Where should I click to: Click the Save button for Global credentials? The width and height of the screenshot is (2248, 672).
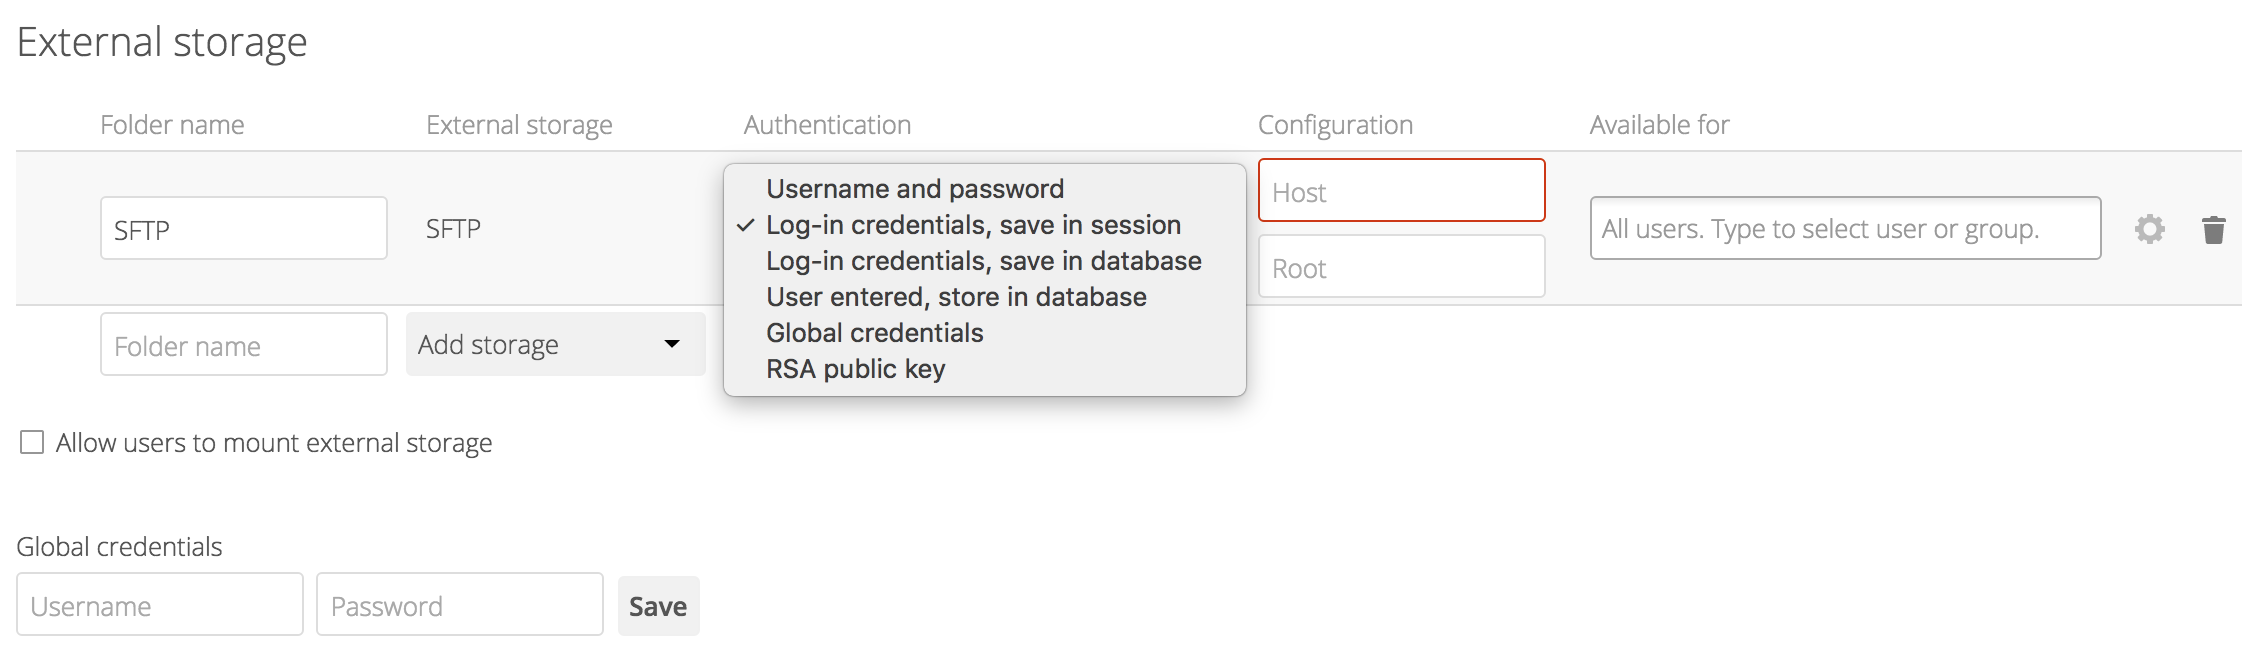pyautogui.click(x=657, y=605)
